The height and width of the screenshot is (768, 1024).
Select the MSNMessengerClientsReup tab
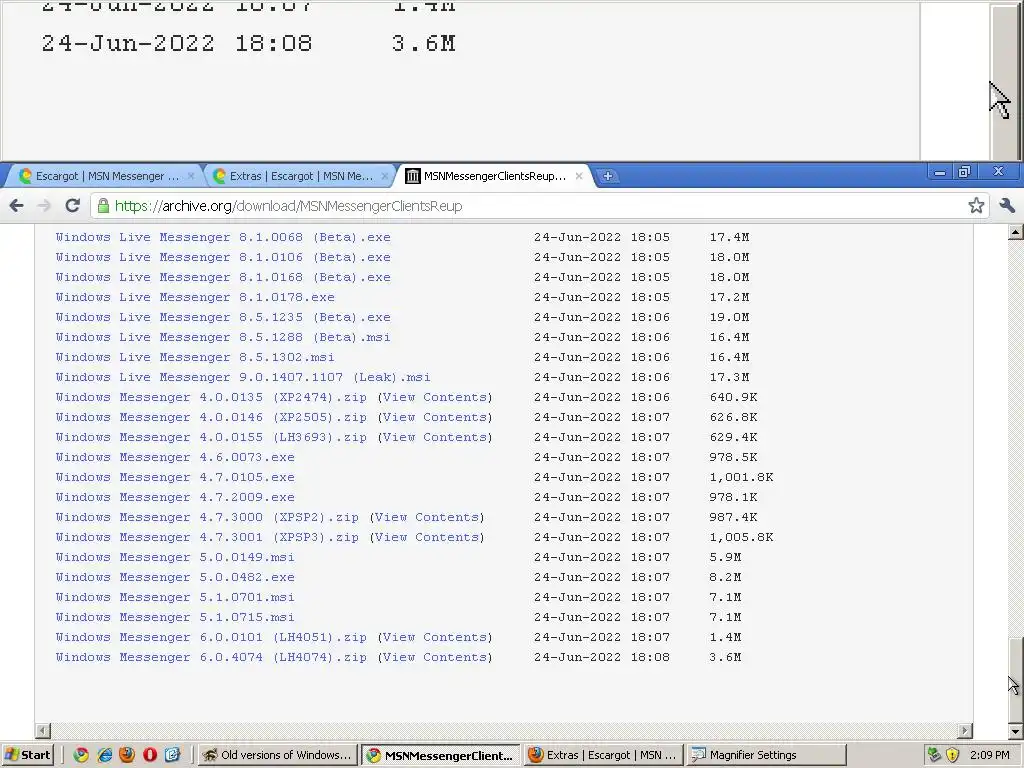[x=494, y=176]
